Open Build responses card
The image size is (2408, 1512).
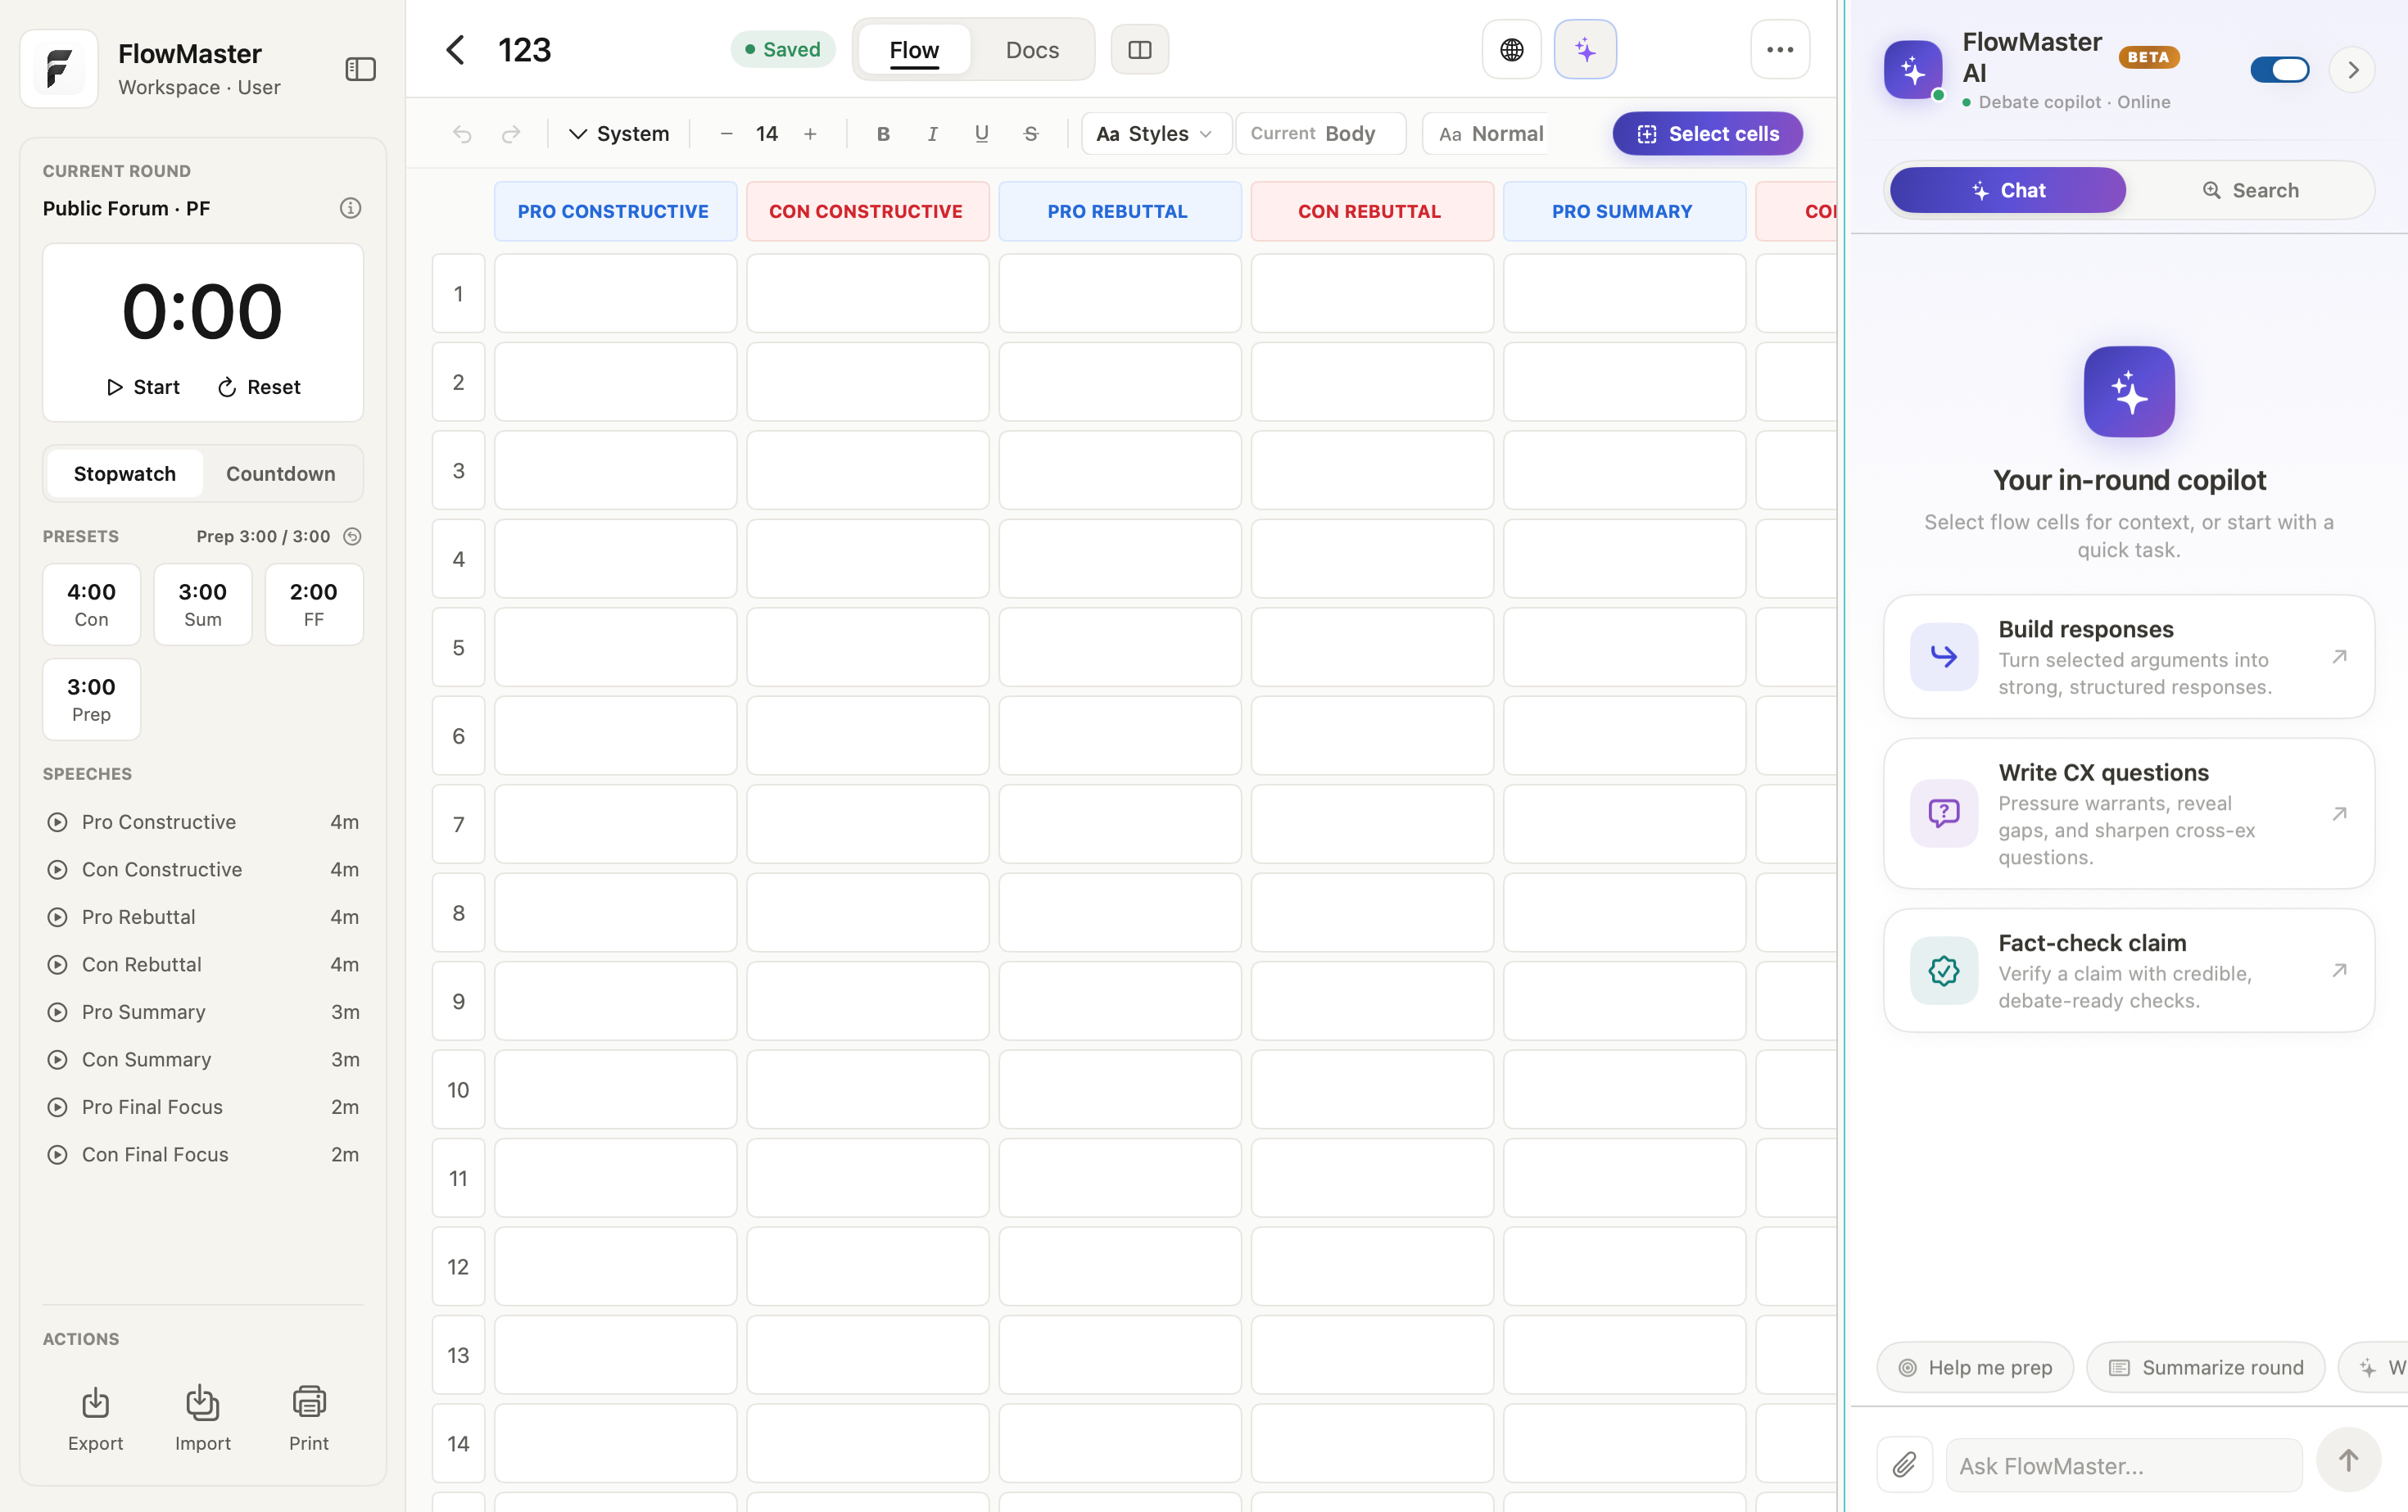(x=2129, y=657)
